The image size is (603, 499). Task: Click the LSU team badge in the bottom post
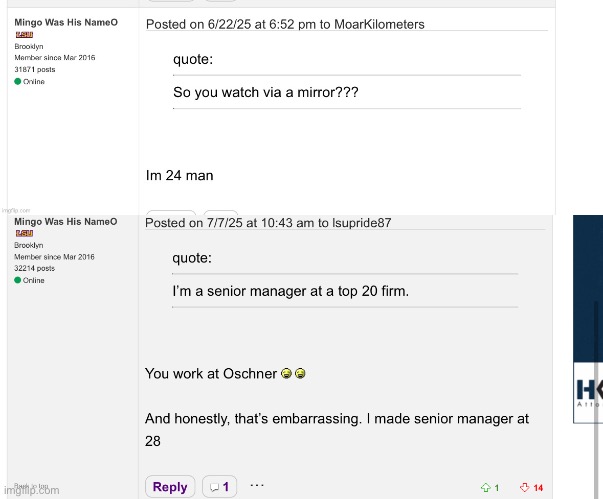[x=24, y=233]
